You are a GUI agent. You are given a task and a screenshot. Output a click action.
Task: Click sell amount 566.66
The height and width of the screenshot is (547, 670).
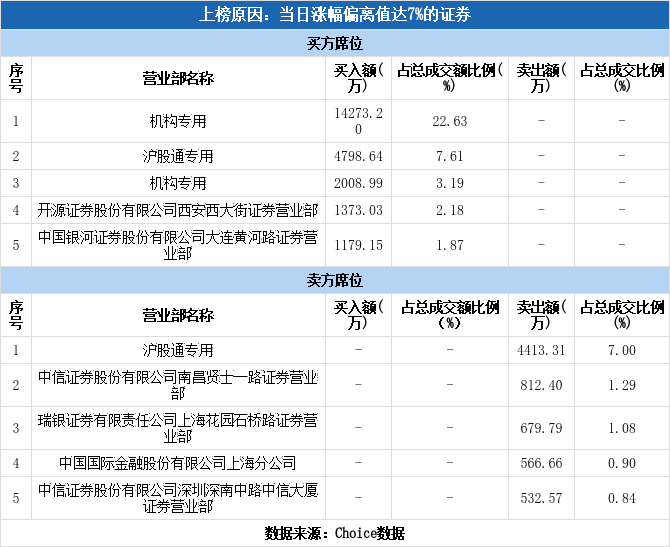click(x=541, y=463)
